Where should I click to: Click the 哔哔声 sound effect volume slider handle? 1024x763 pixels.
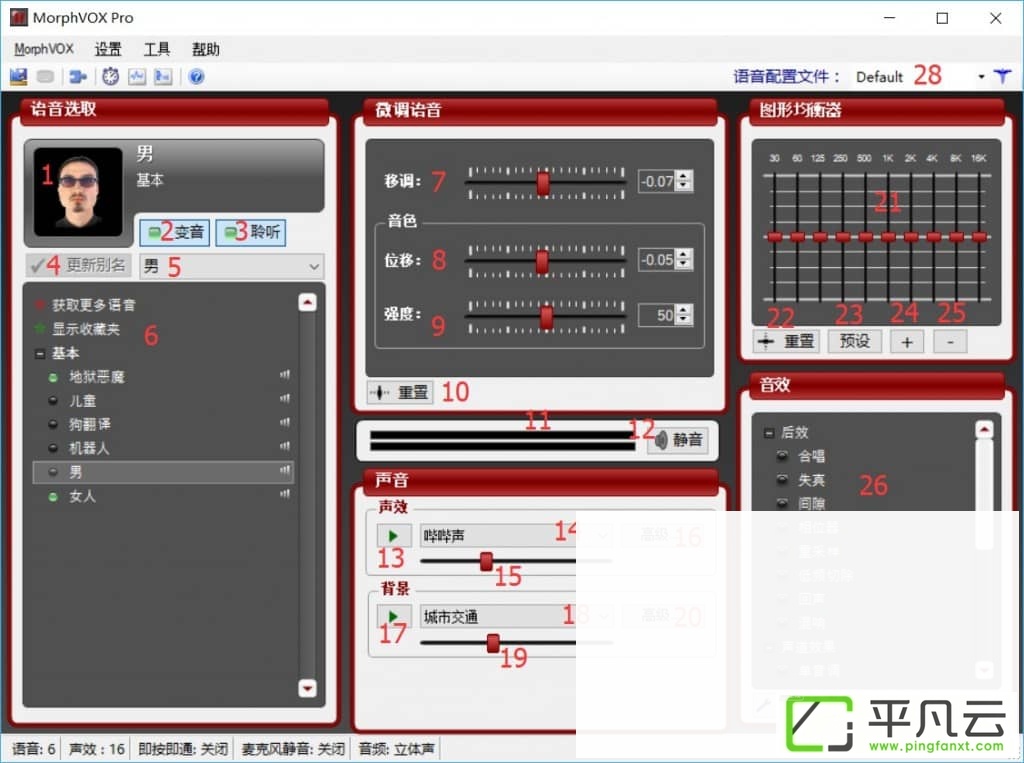pos(486,561)
